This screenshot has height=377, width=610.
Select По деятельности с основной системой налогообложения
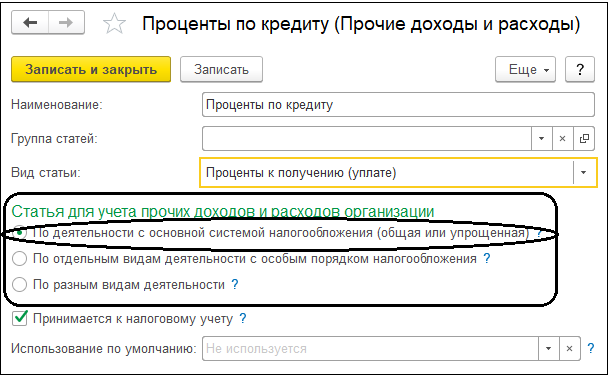click(x=19, y=233)
